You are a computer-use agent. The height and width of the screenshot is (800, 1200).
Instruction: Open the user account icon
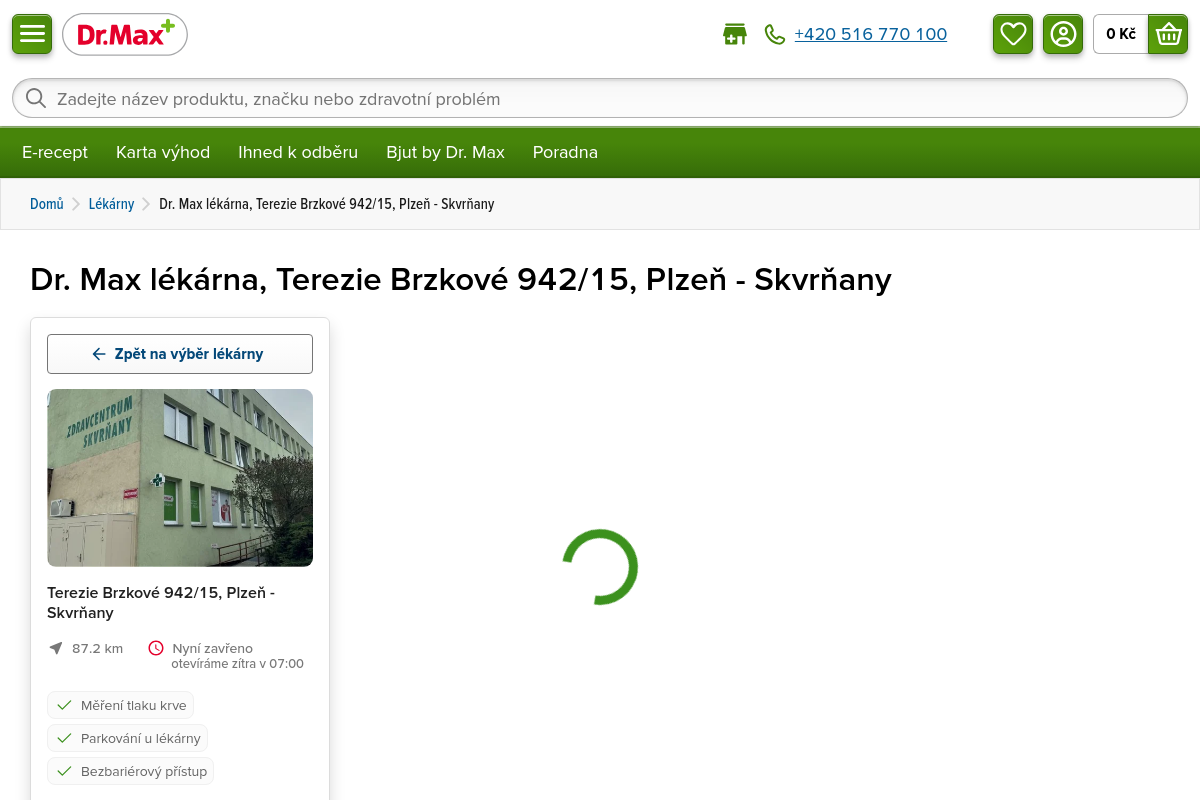[1063, 34]
